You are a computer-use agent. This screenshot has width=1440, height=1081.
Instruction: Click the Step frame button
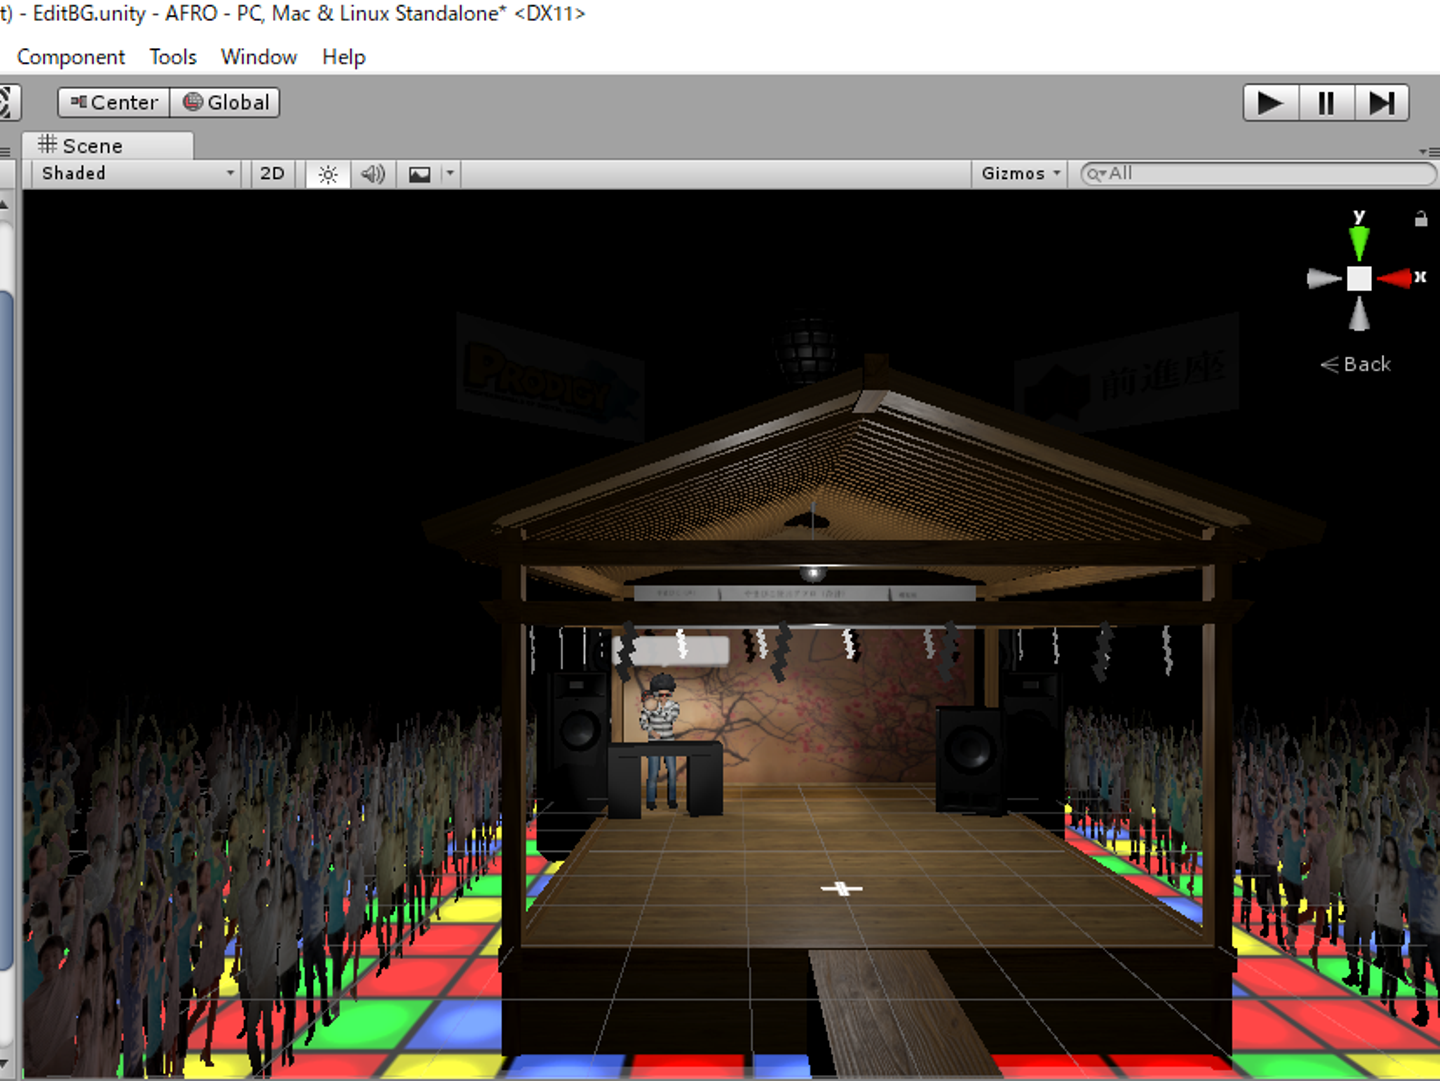click(1382, 103)
